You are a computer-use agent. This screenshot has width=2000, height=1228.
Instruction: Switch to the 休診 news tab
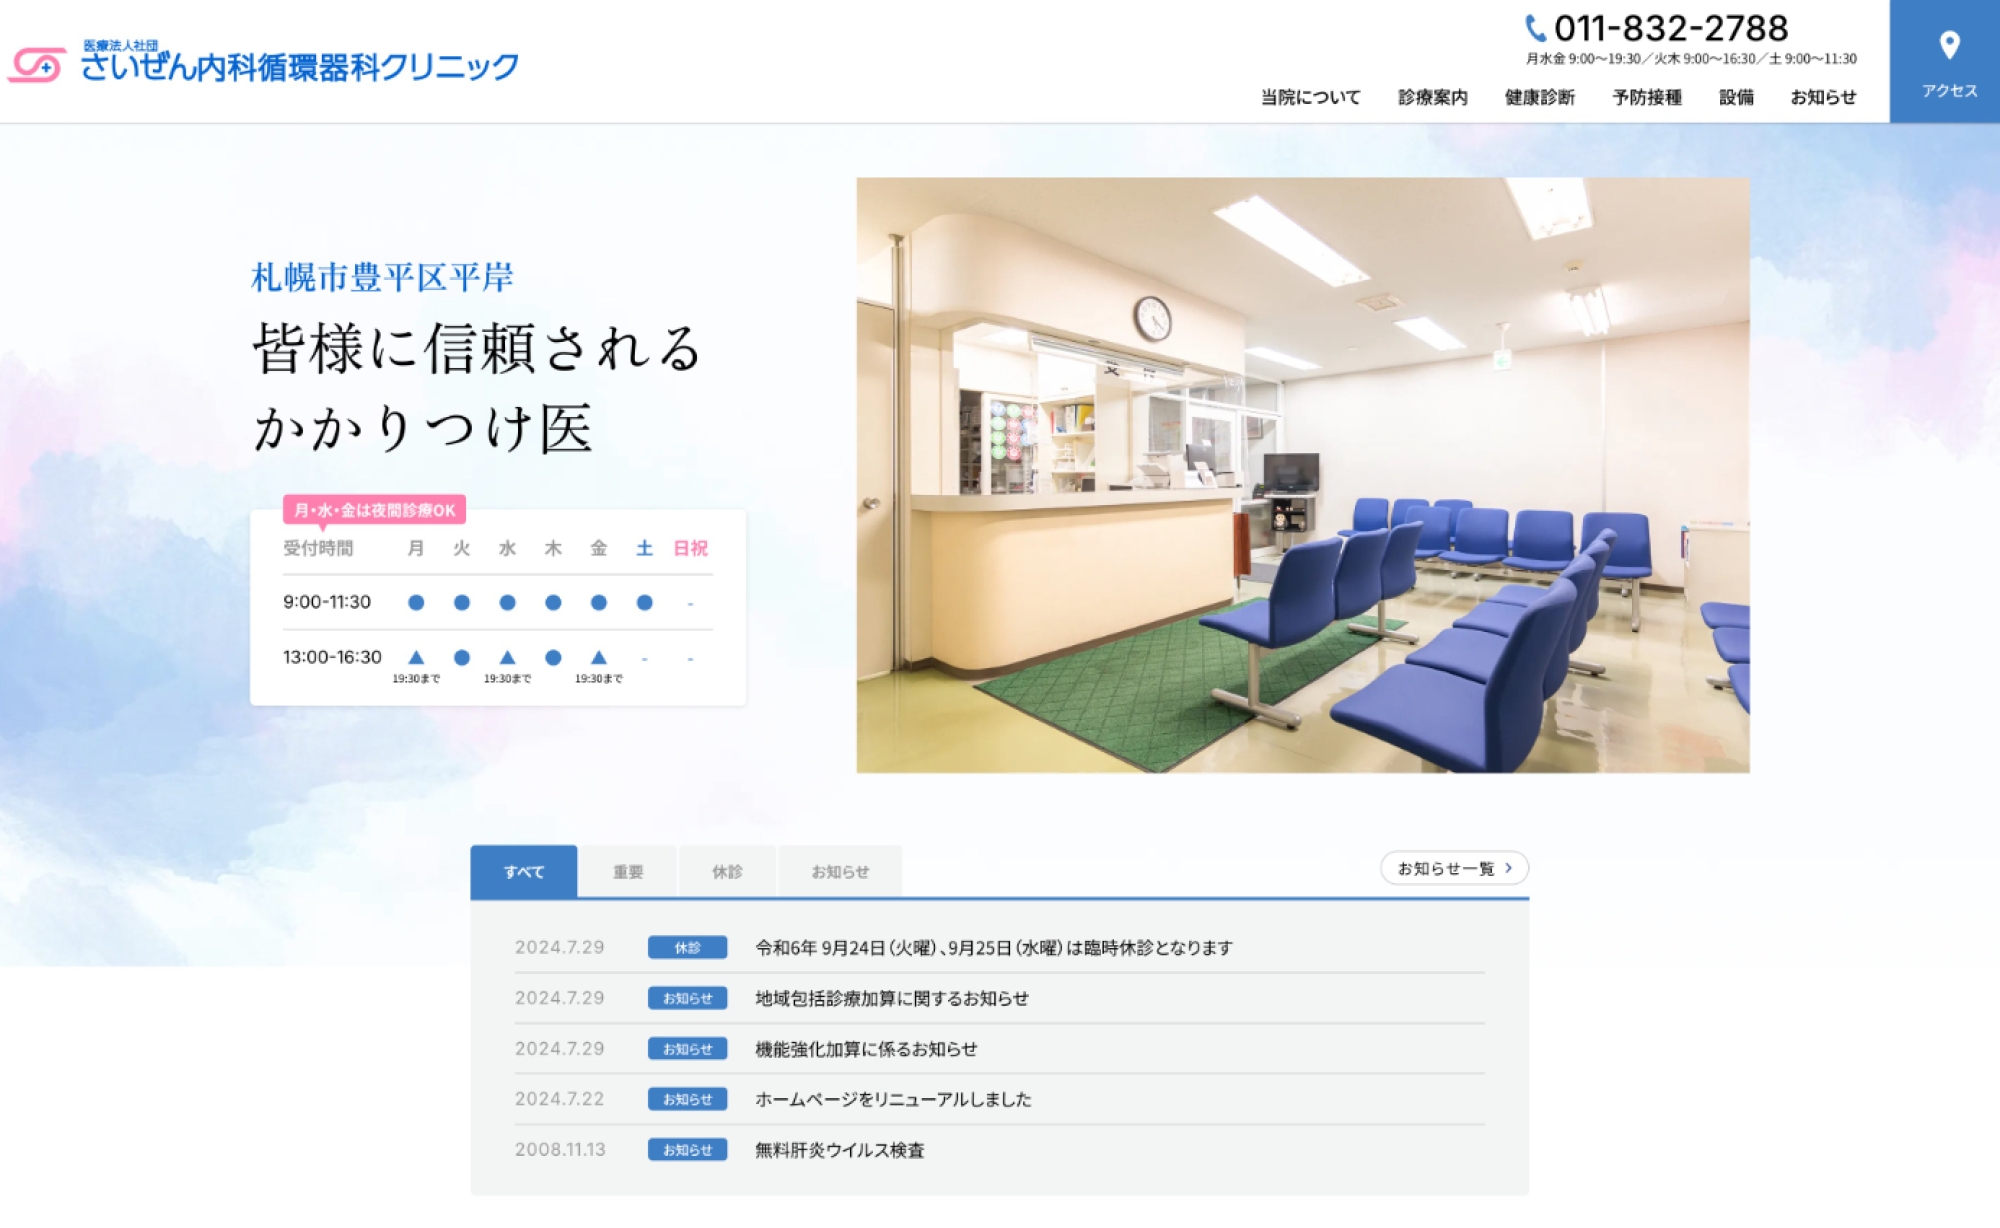tap(727, 872)
